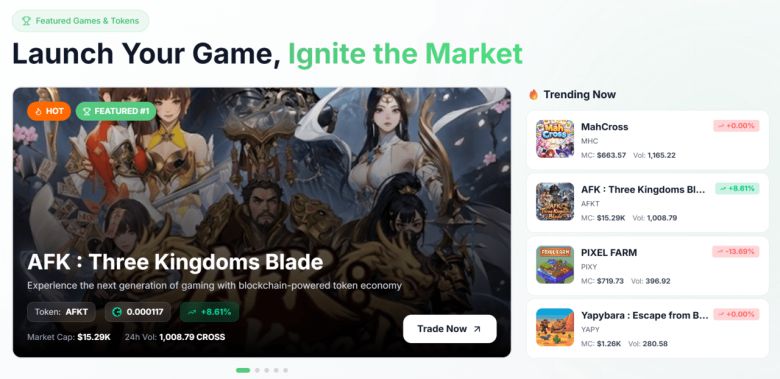780x379 pixels.
Task: Click the -13.69% badge on PIXEL FARM
Action: (x=736, y=252)
